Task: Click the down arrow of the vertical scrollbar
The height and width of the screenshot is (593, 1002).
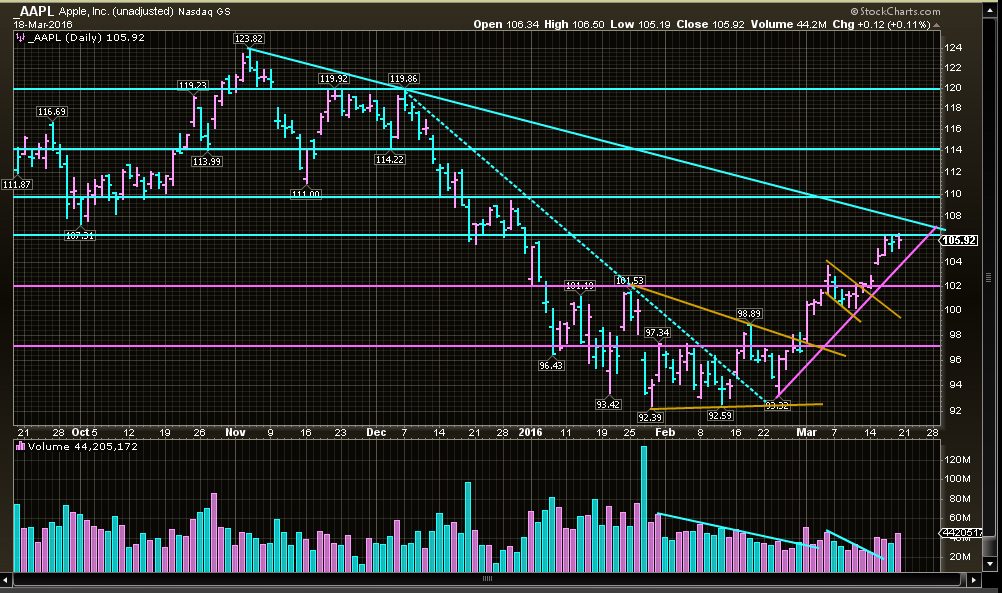Action: [x=990, y=564]
